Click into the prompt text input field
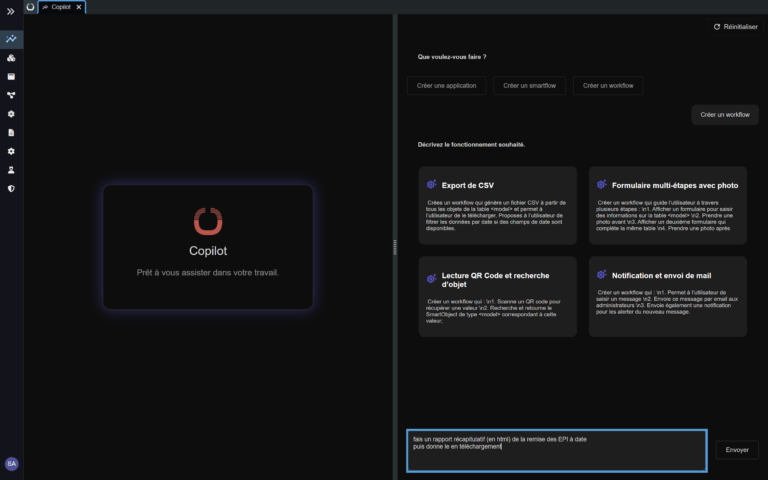This screenshot has width=768, height=480. pos(557,450)
